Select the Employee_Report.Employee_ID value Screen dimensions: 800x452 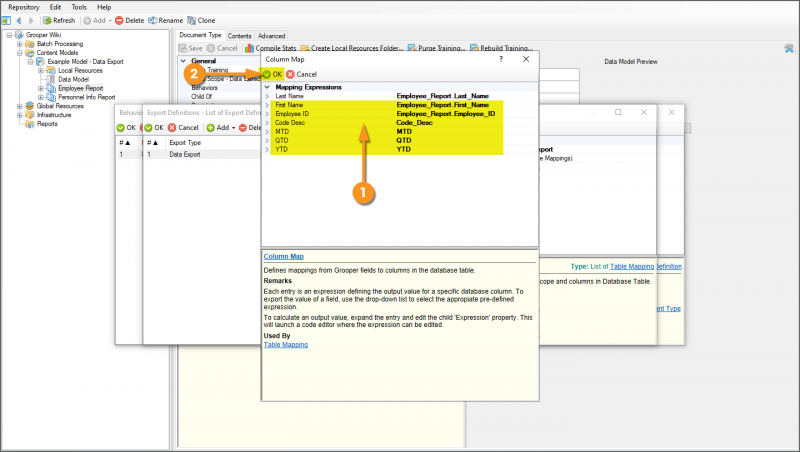click(445, 114)
